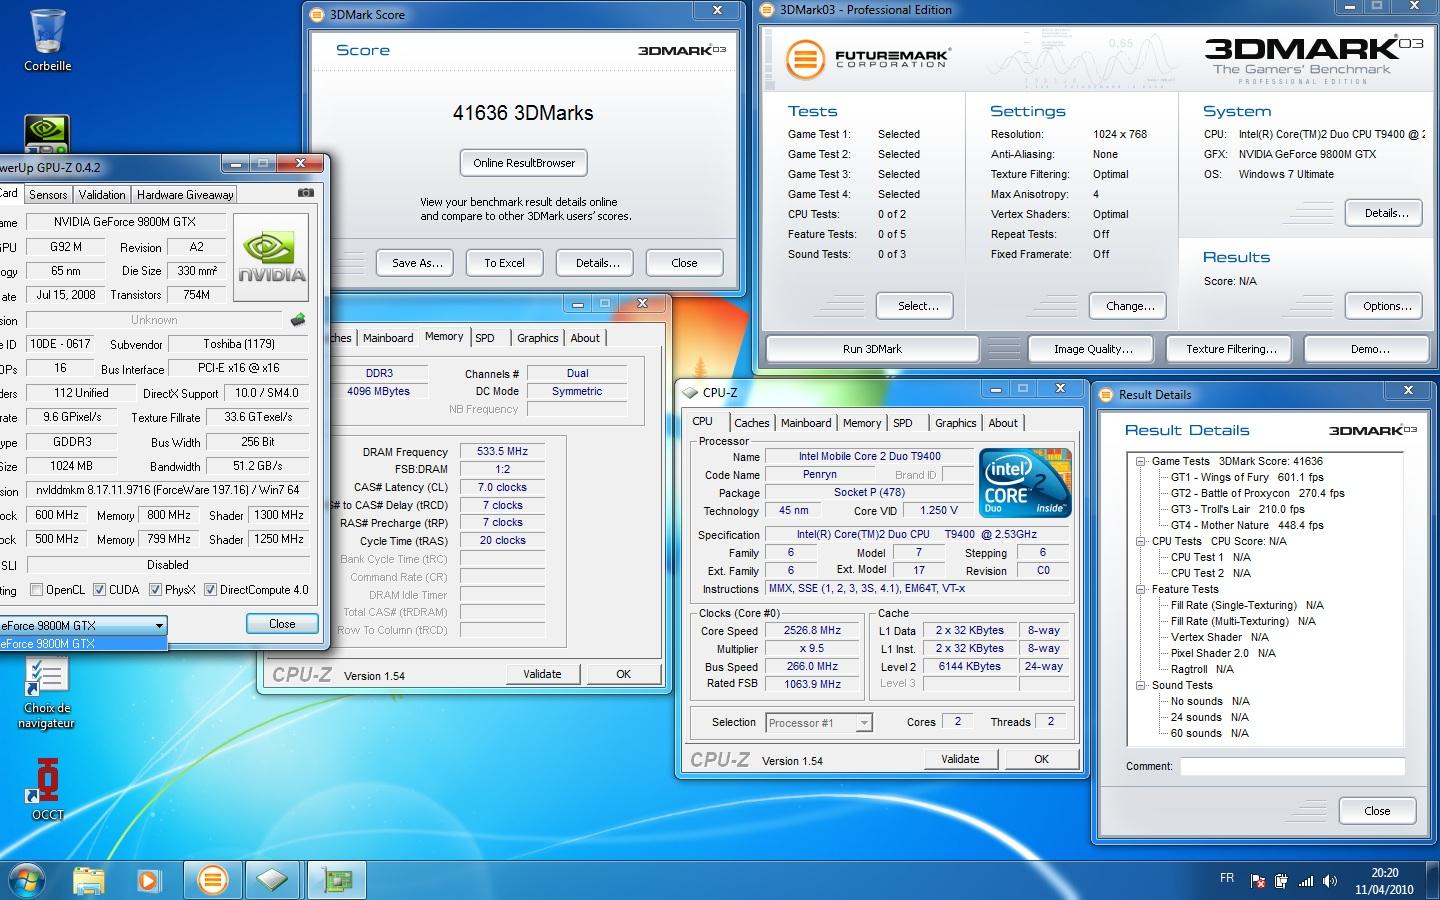1440x900 pixels.
Task: Open Graphics tab in front CPU-Z window
Action: [x=955, y=423]
